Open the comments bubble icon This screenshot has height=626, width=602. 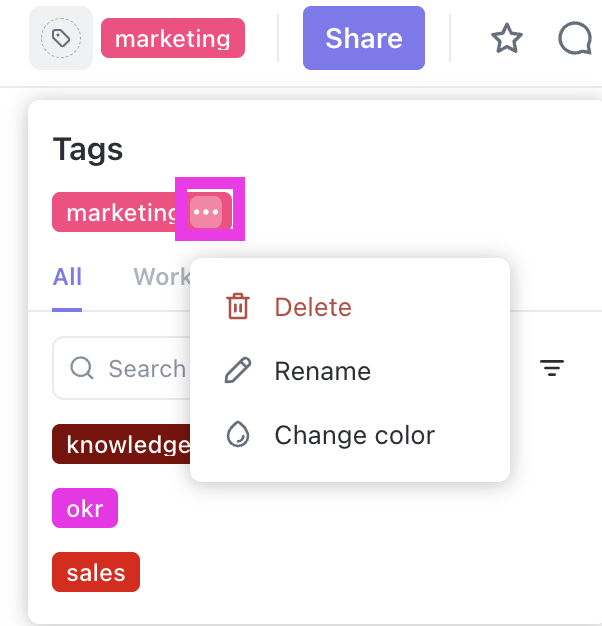tap(576, 39)
